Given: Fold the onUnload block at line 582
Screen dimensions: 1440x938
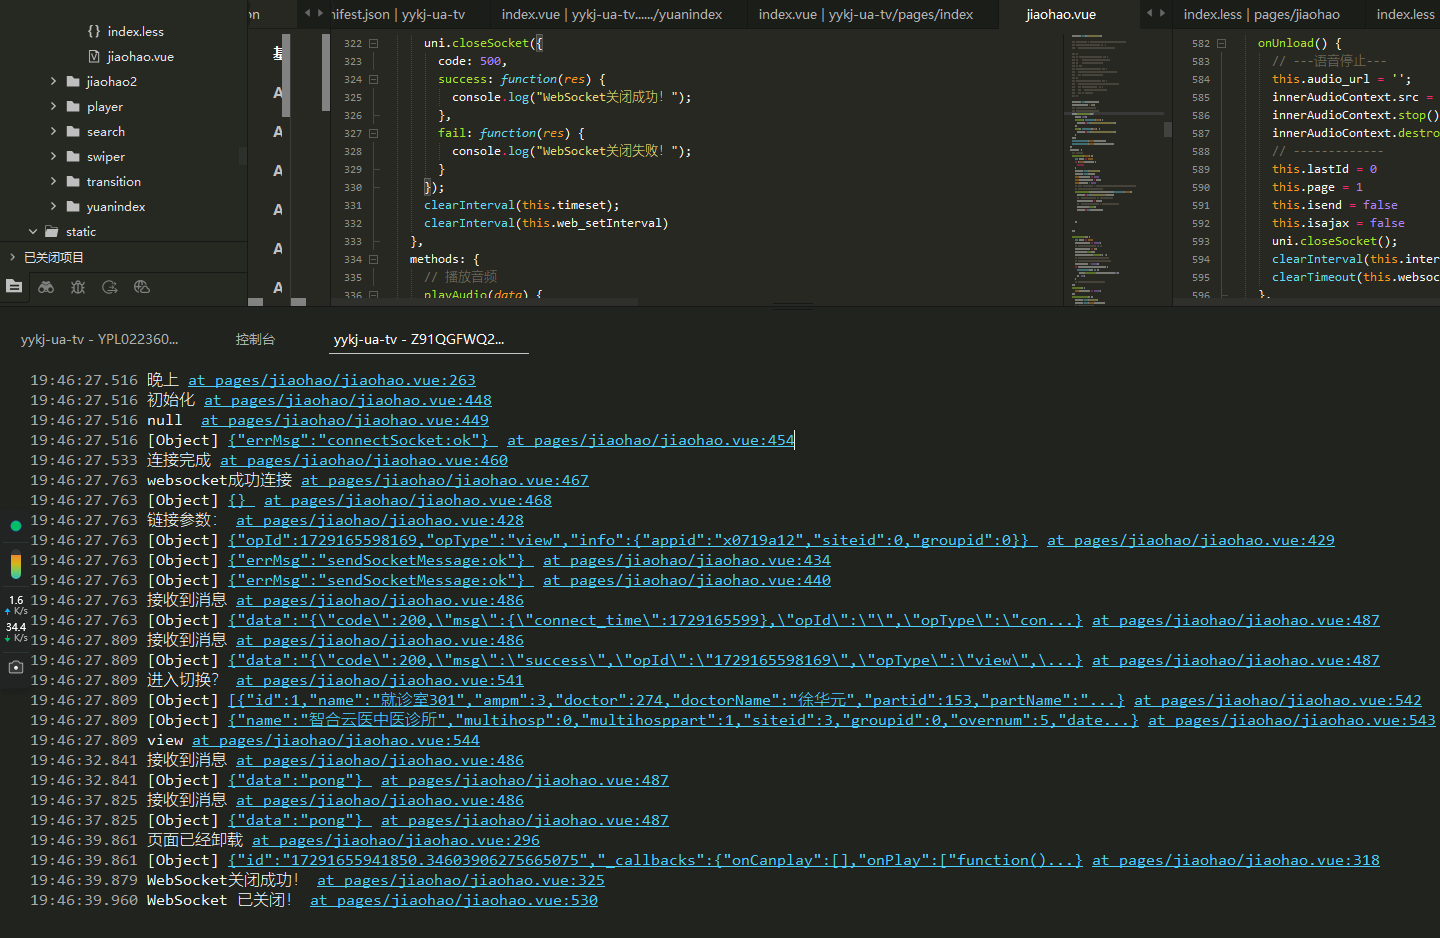Looking at the screenshot, I should (1221, 43).
